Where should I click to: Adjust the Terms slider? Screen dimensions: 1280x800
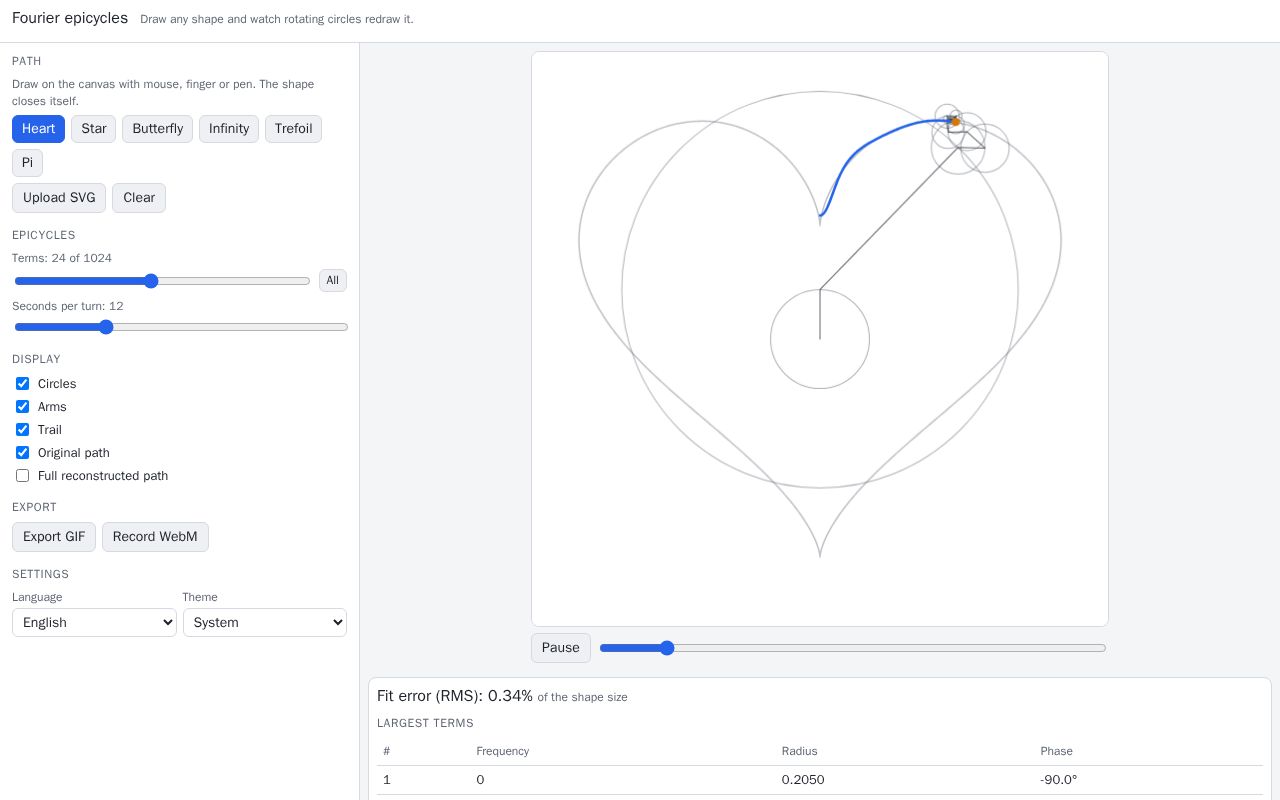point(162,281)
